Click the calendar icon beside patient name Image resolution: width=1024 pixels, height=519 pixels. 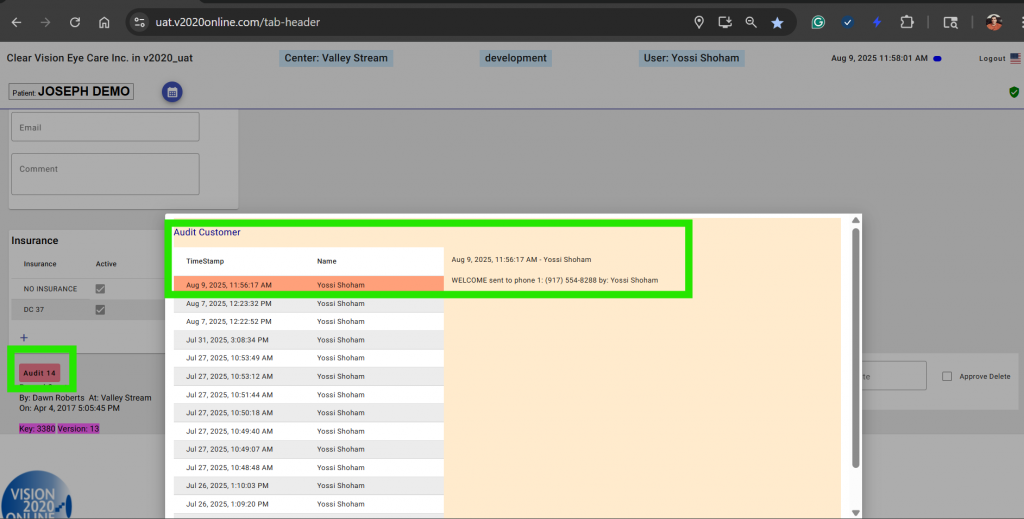tap(172, 92)
